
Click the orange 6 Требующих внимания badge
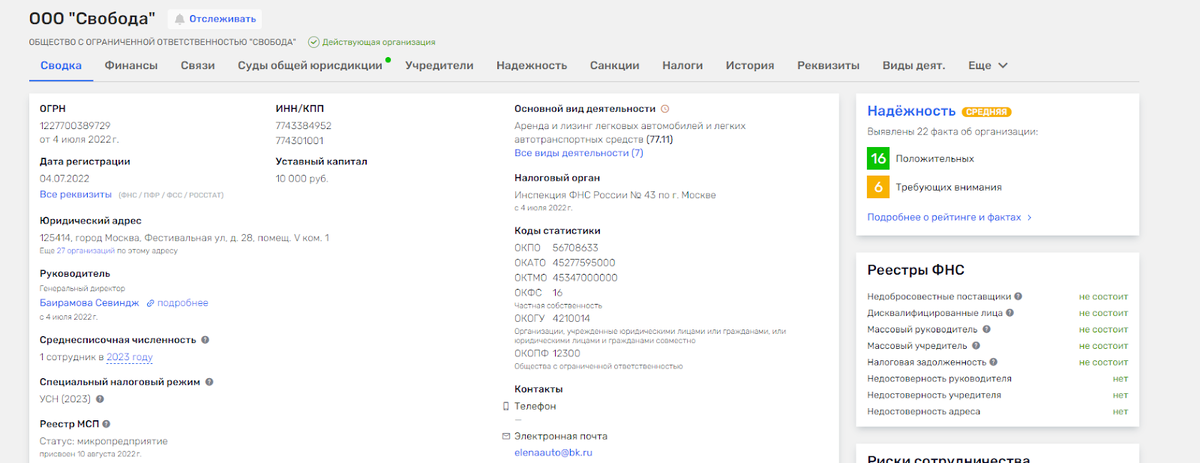[878, 187]
